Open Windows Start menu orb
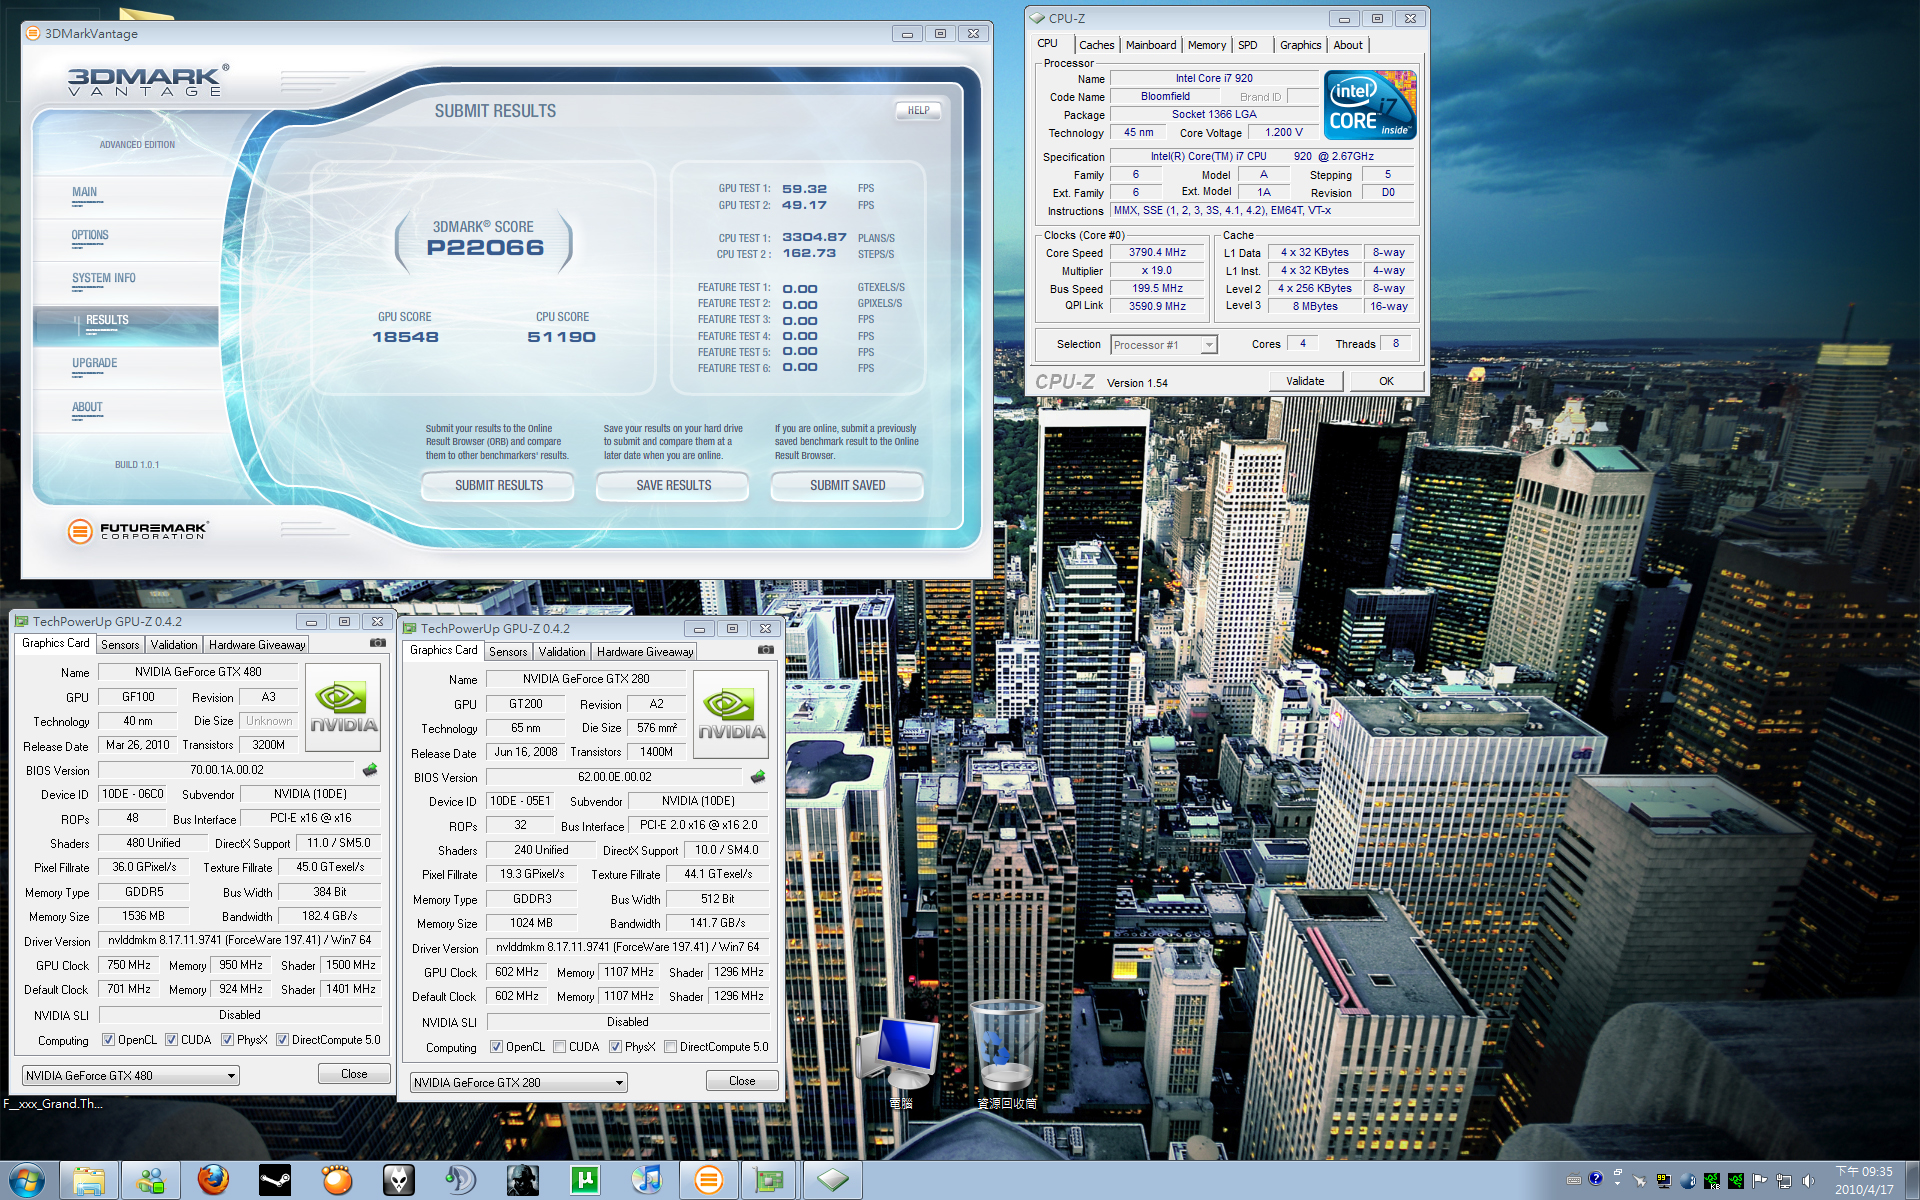The height and width of the screenshot is (1200, 1920). (x=26, y=1181)
